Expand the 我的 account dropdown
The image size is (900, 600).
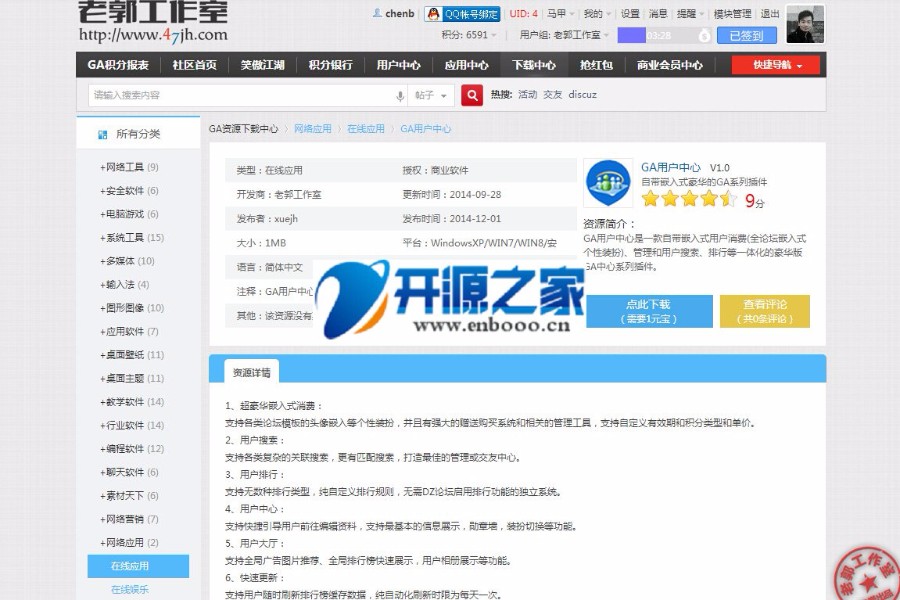pos(593,14)
